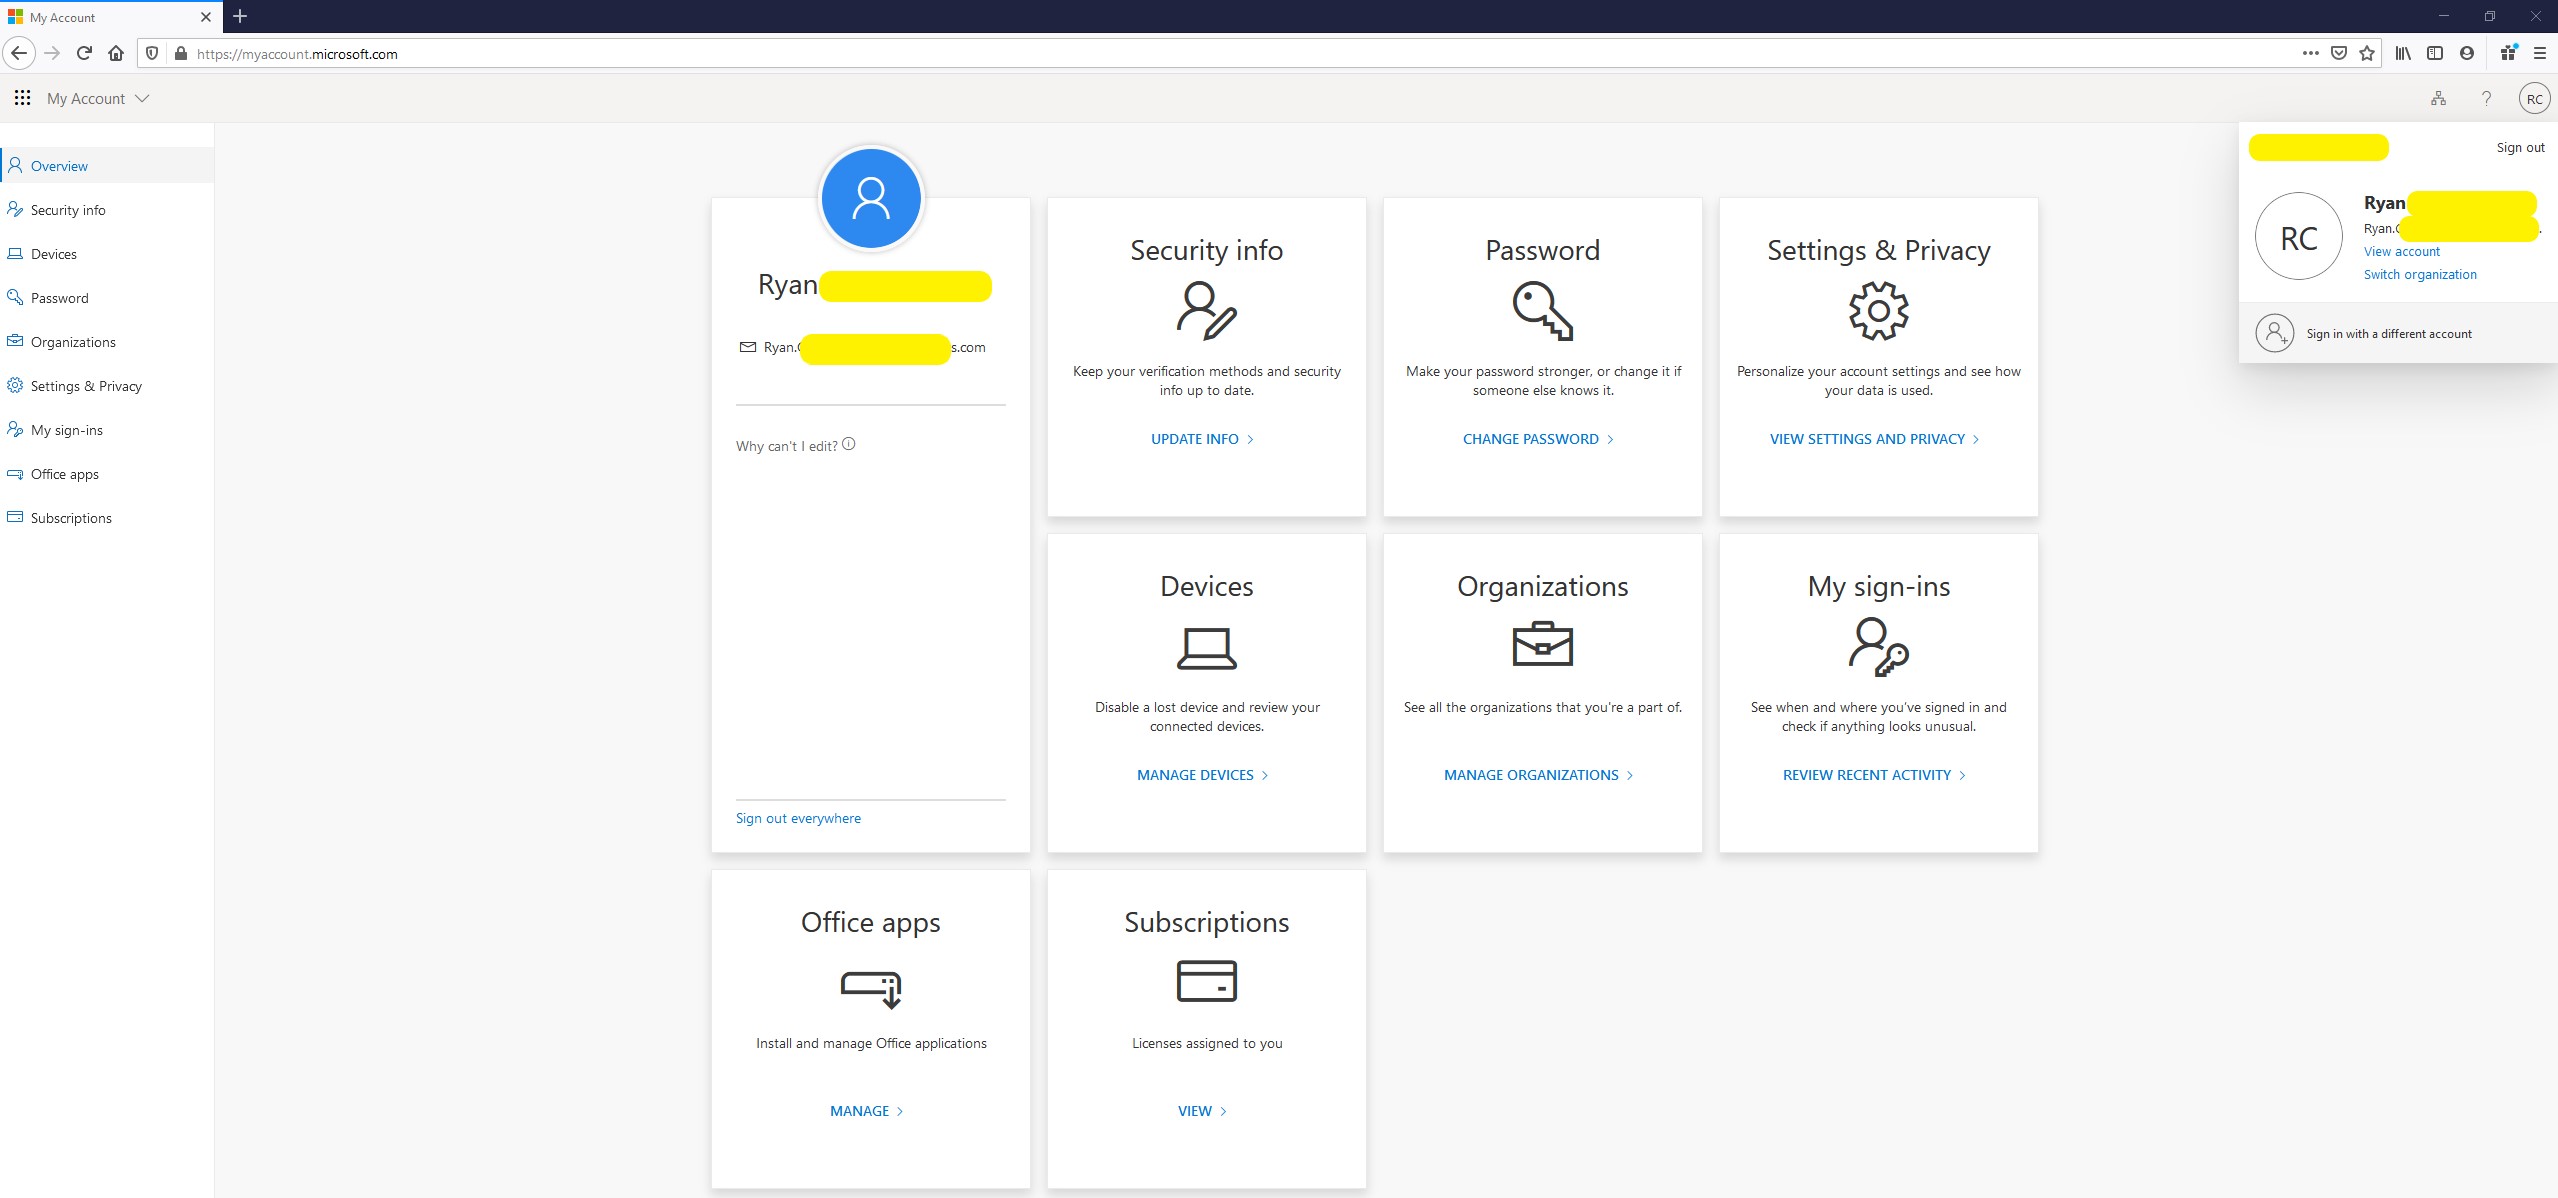
Task: Click the info icon beside Why can't I edit
Action: [849, 444]
